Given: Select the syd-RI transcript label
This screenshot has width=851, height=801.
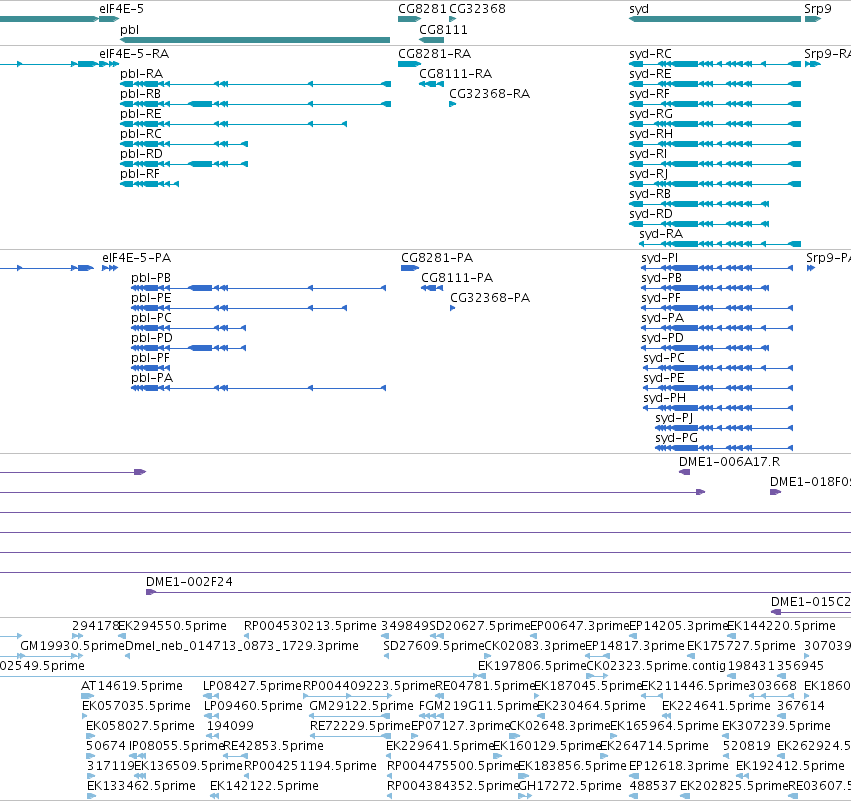Looking at the screenshot, I should [x=648, y=154].
